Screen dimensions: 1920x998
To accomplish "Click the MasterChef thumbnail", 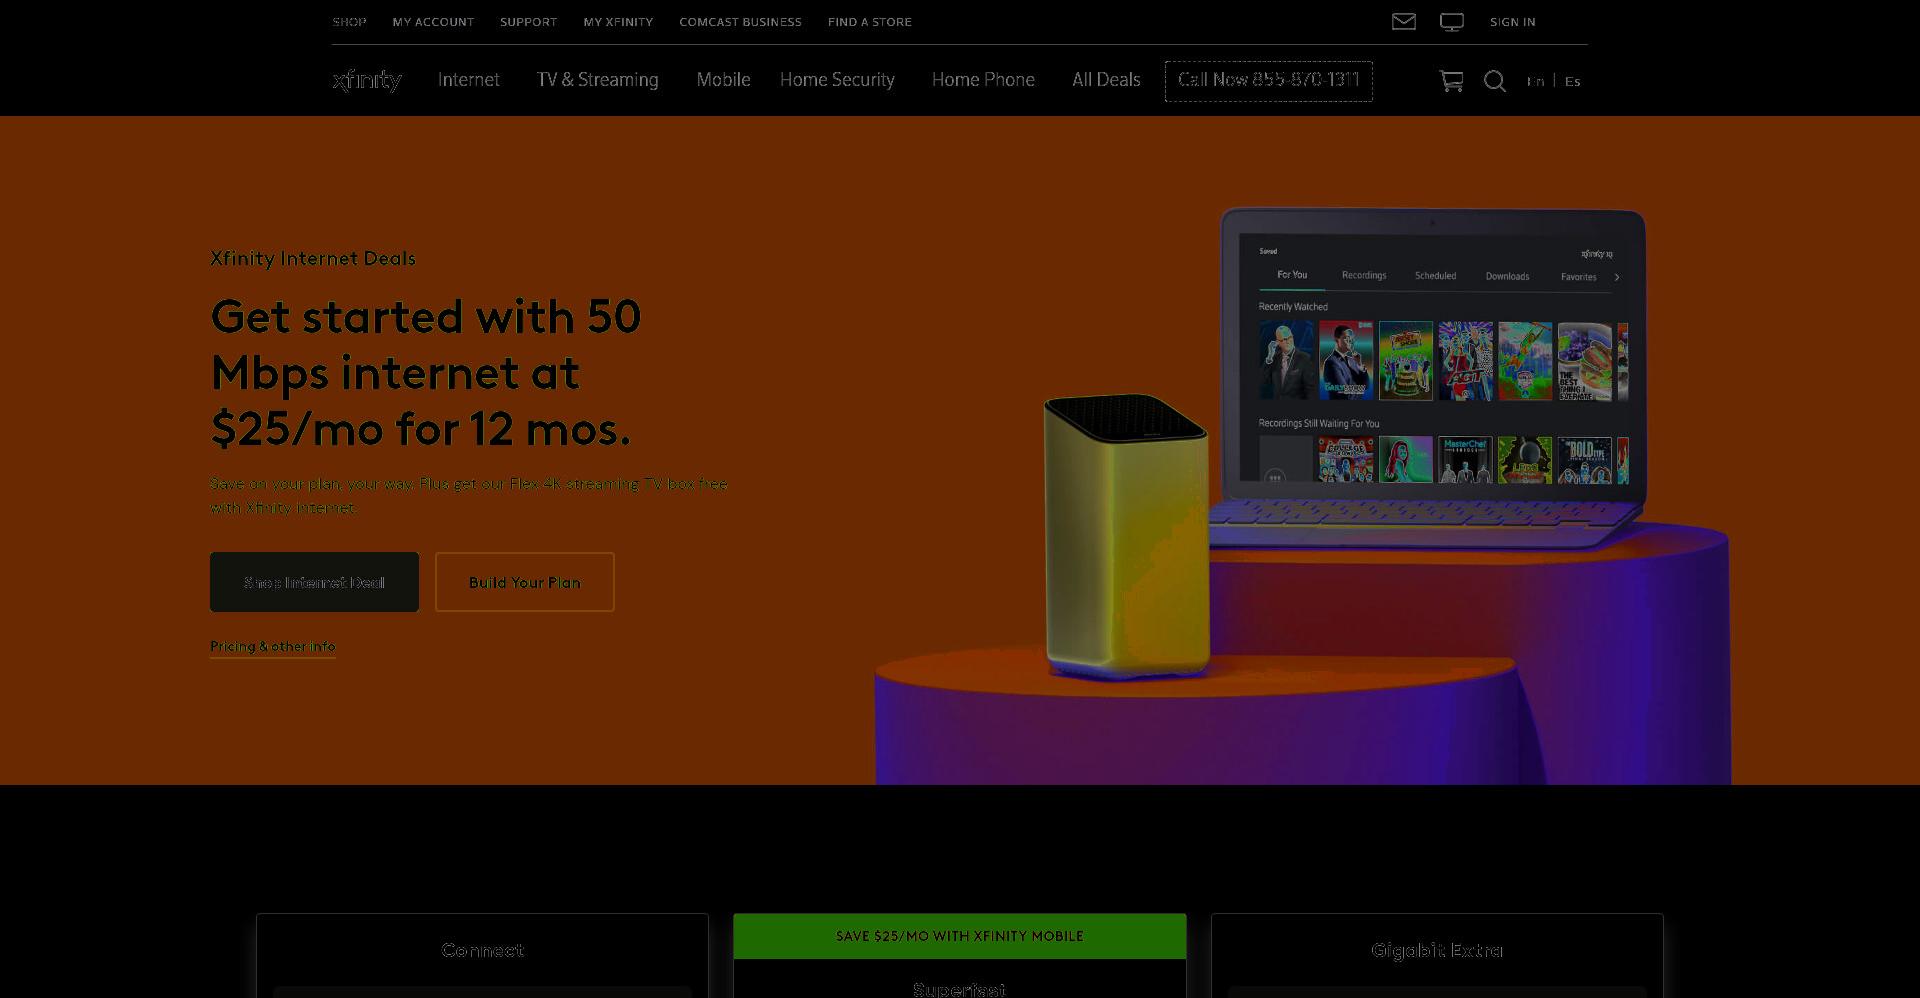I will 1465,460.
